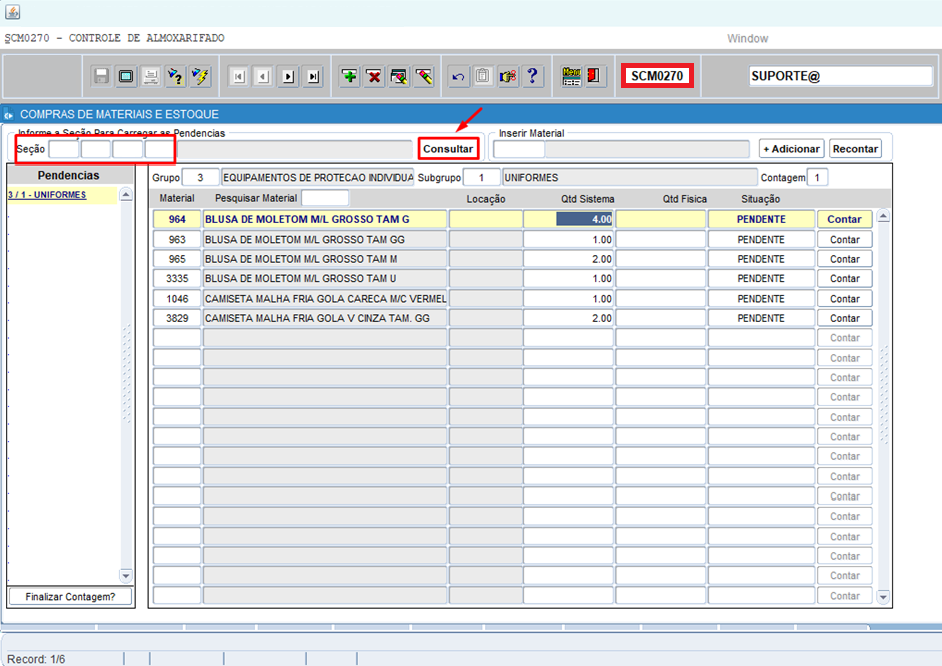Click Qtd Fisica field for material 963
This screenshot has width=942, height=666.
click(x=661, y=240)
